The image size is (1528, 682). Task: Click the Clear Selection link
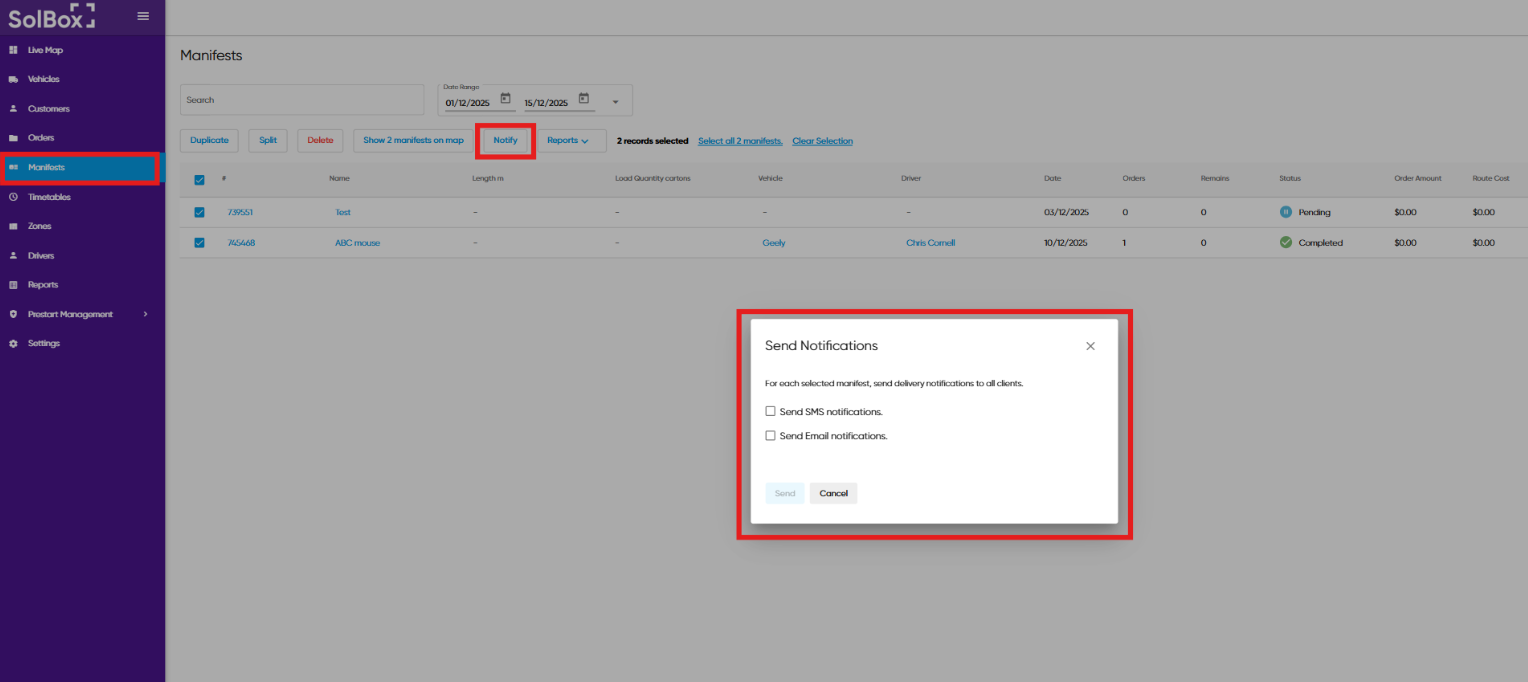pos(822,141)
